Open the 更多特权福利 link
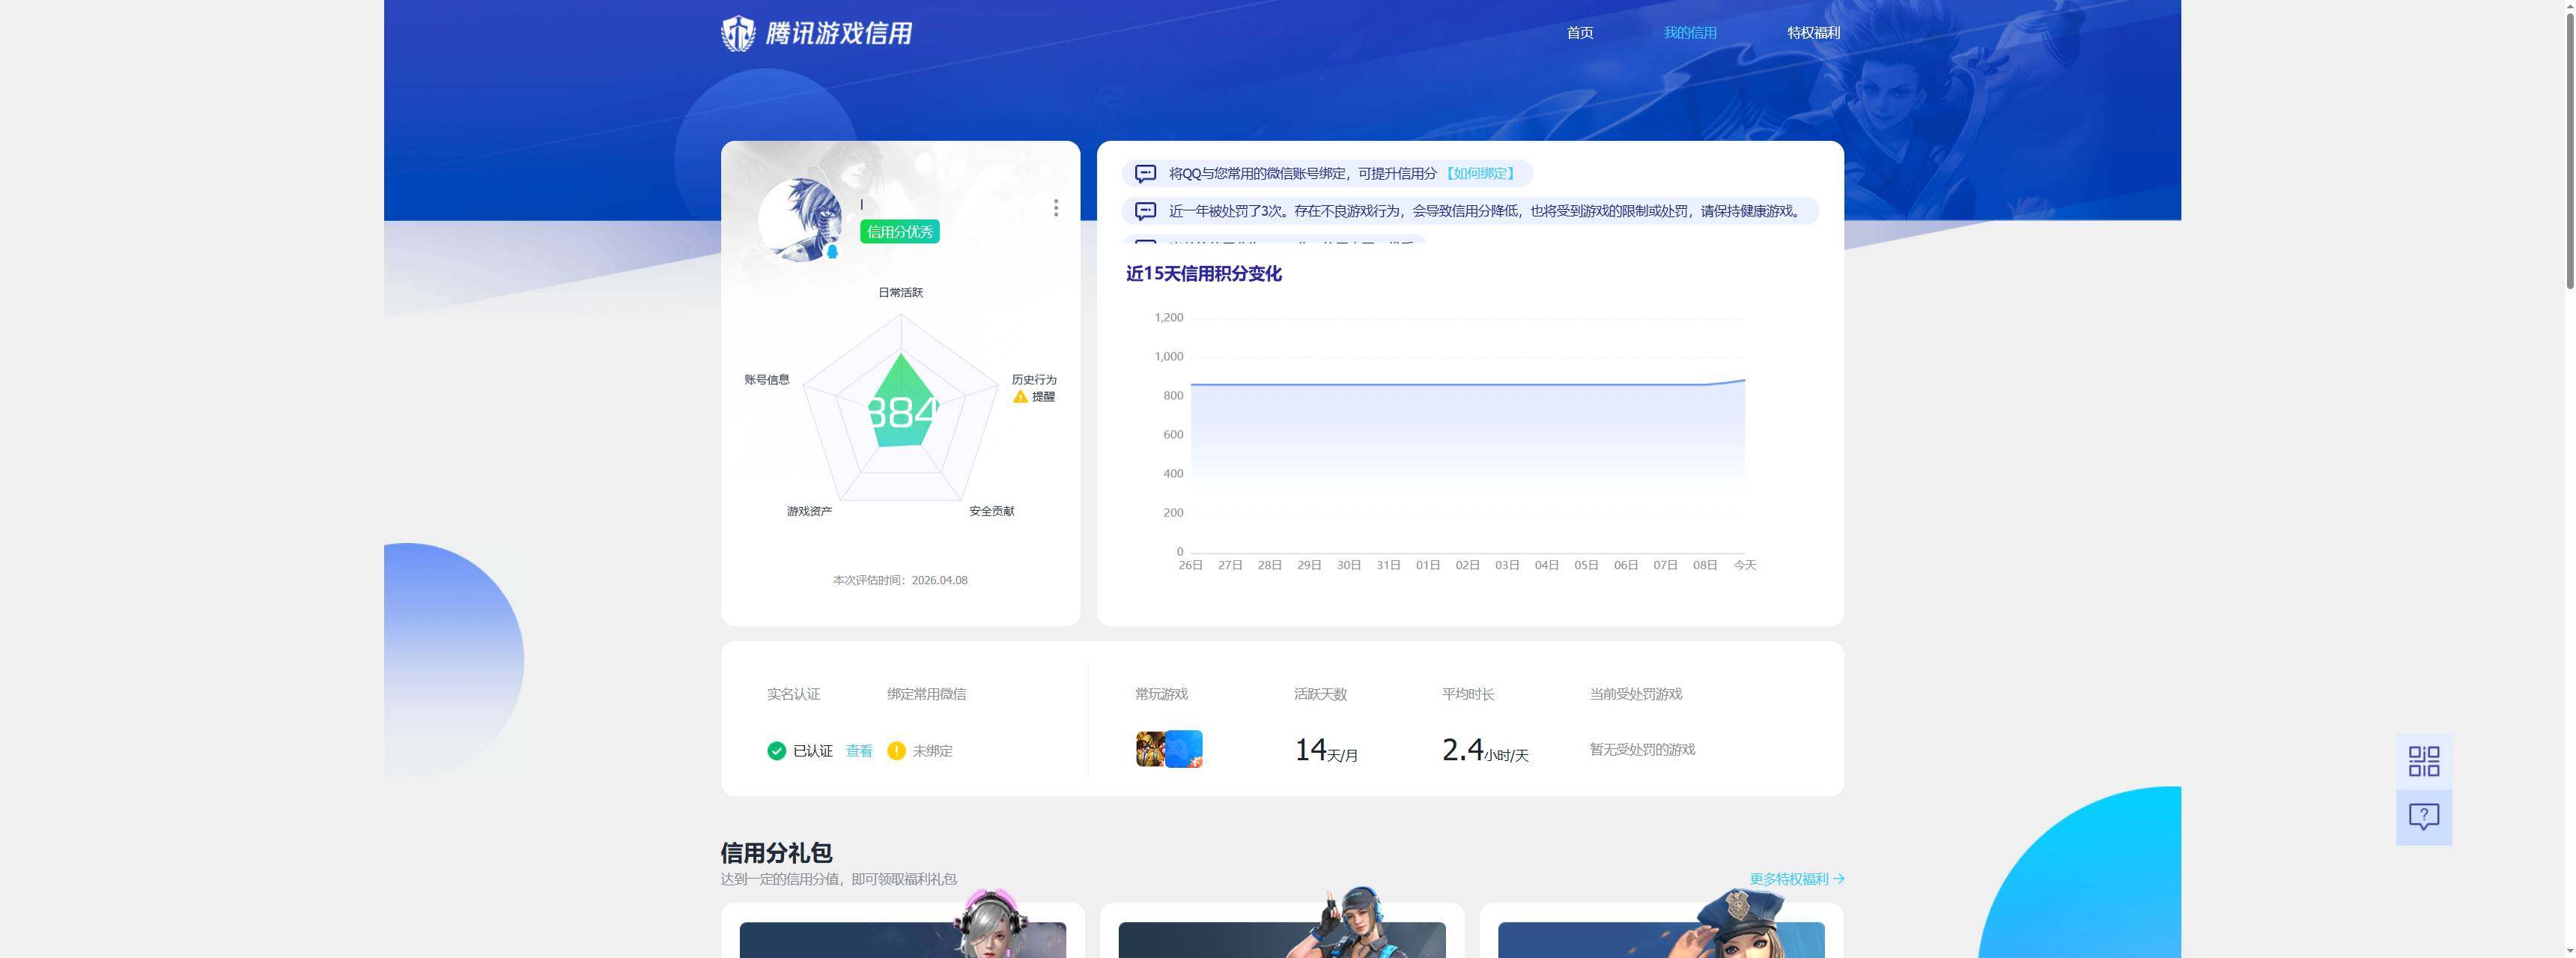This screenshot has height=958, width=2576. point(1797,879)
